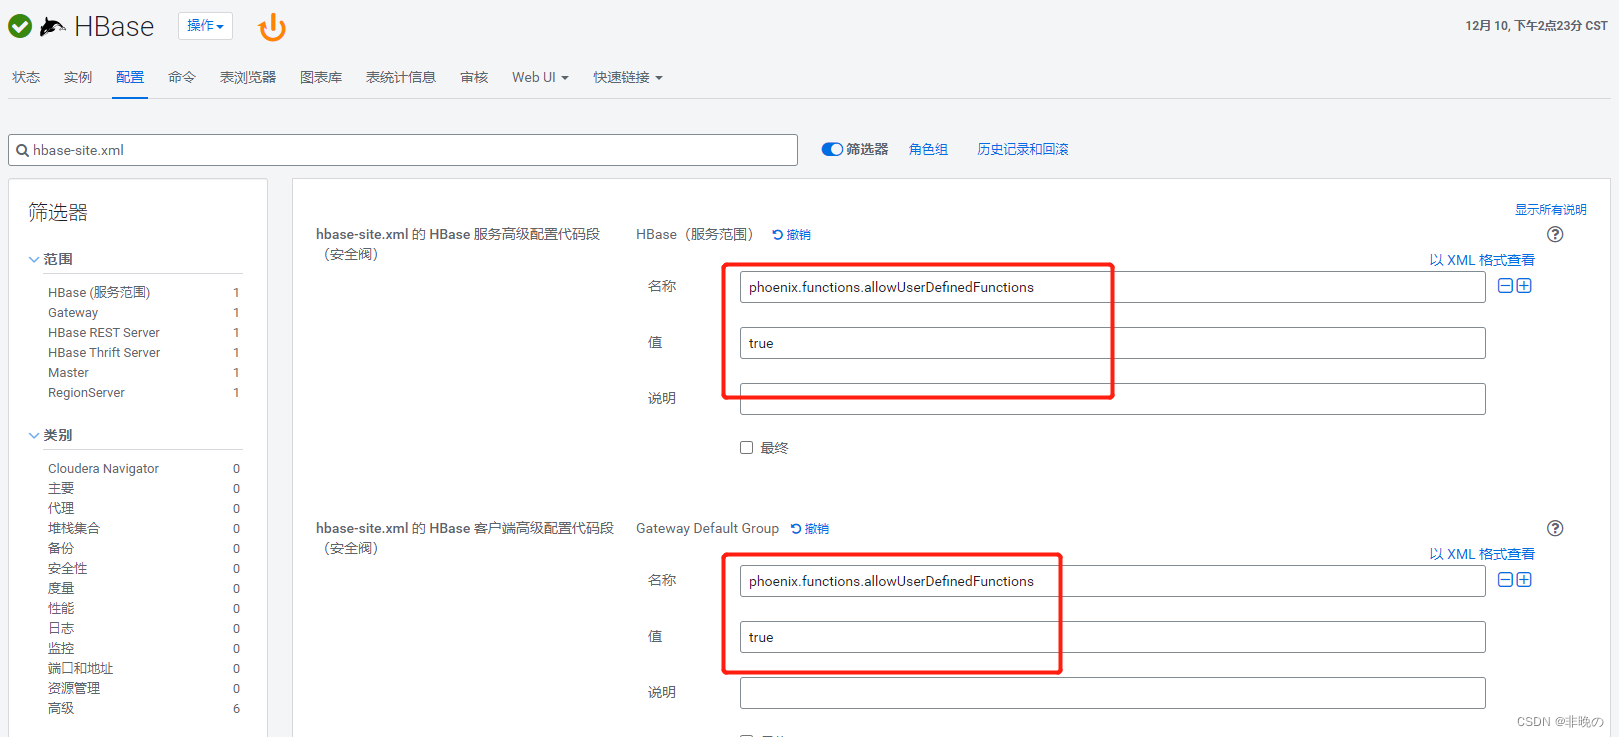The height and width of the screenshot is (737, 1619).
Task: Click the 名称 field in Gateway client snippet
Action: click(x=1113, y=581)
